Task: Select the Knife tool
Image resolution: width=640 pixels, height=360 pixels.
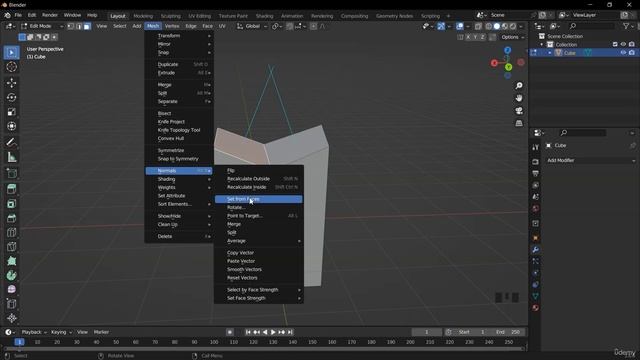Action: click(x=11, y=247)
